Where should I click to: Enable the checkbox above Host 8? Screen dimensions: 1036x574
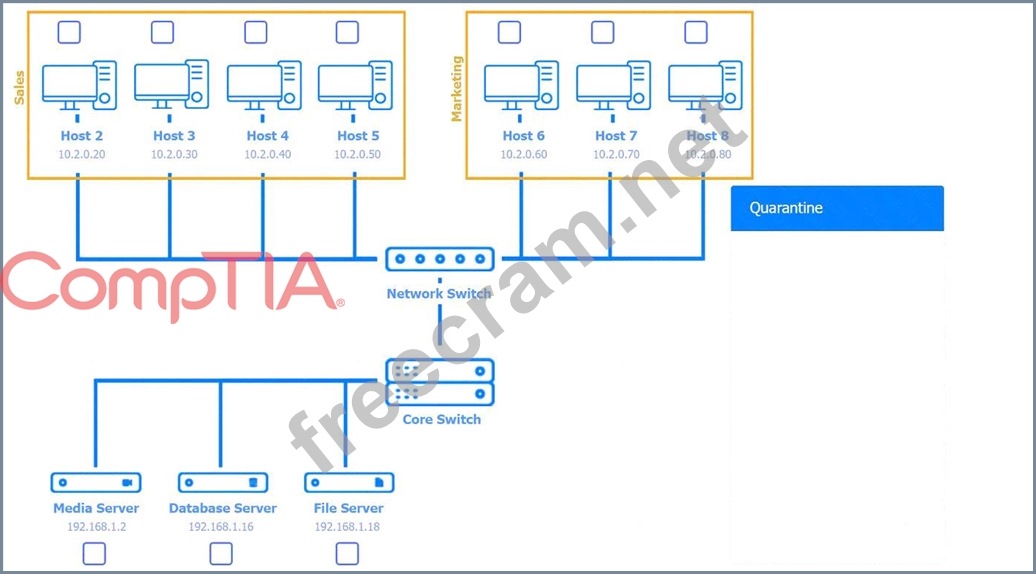(x=696, y=32)
